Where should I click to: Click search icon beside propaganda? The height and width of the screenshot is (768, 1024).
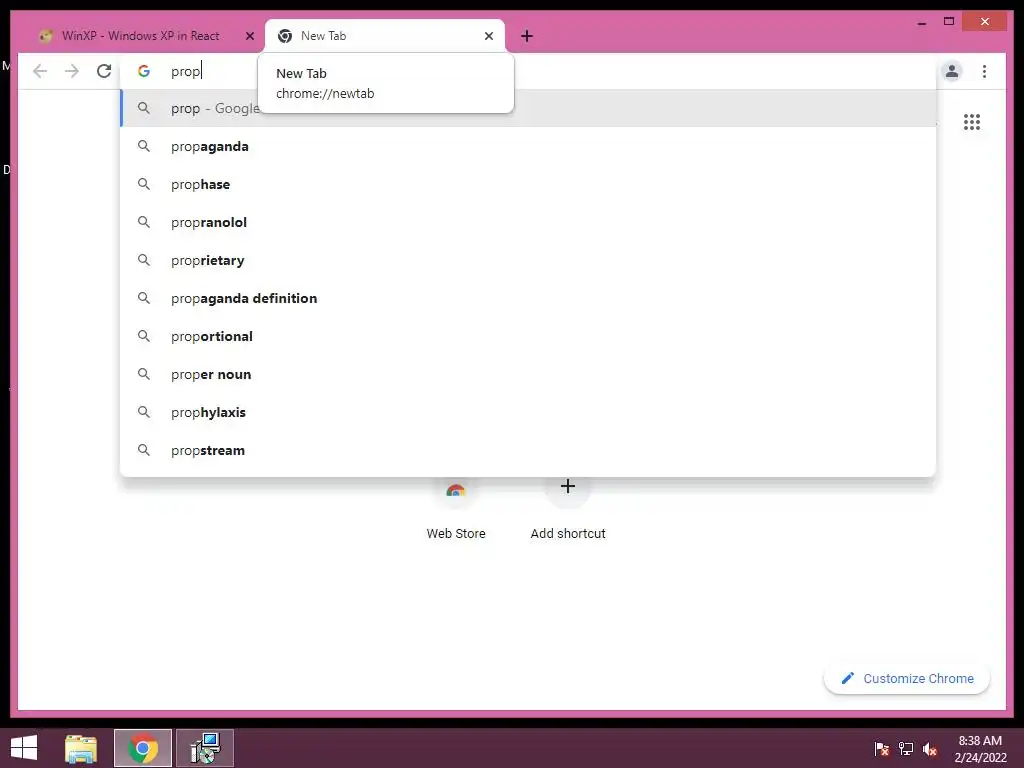pyautogui.click(x=144, y=146)
